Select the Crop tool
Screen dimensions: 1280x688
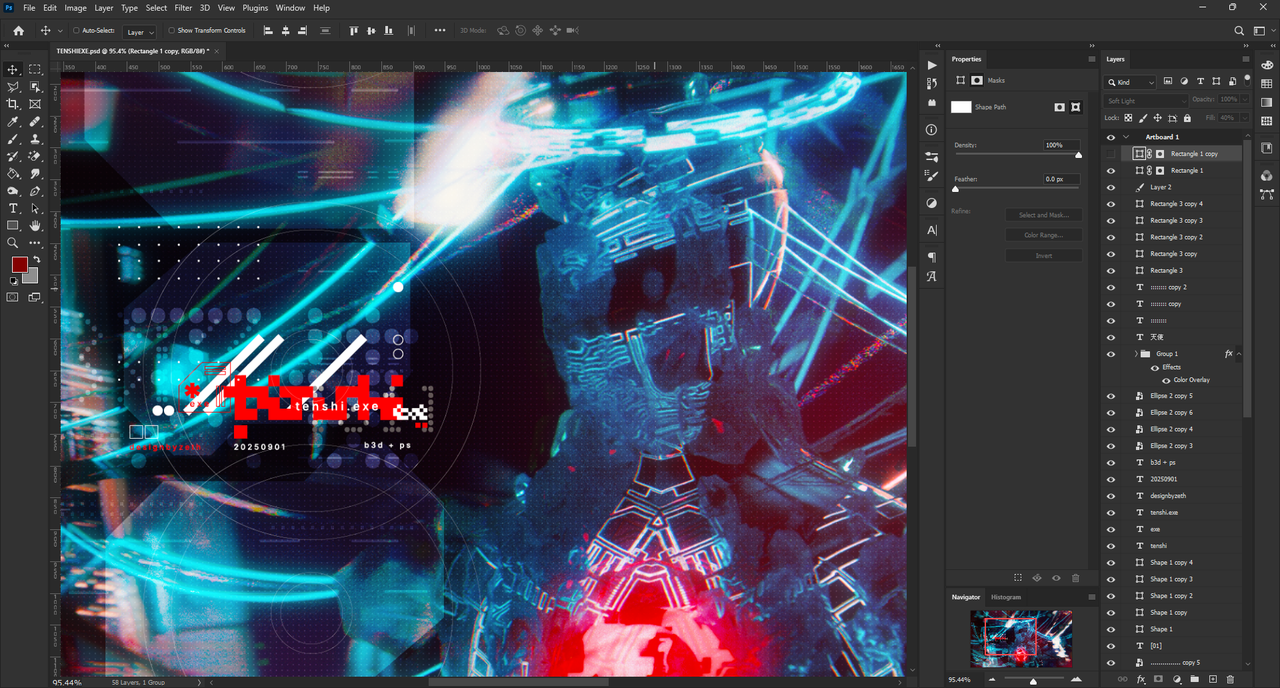13,104
